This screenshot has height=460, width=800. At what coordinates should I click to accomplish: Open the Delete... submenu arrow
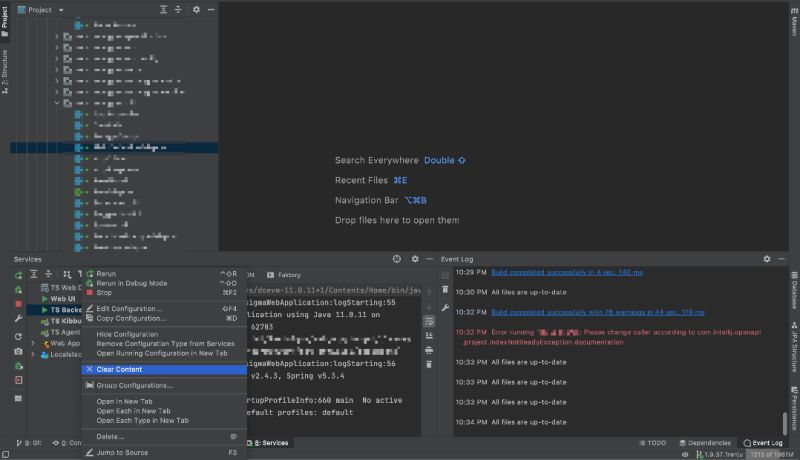pos(234,437)
